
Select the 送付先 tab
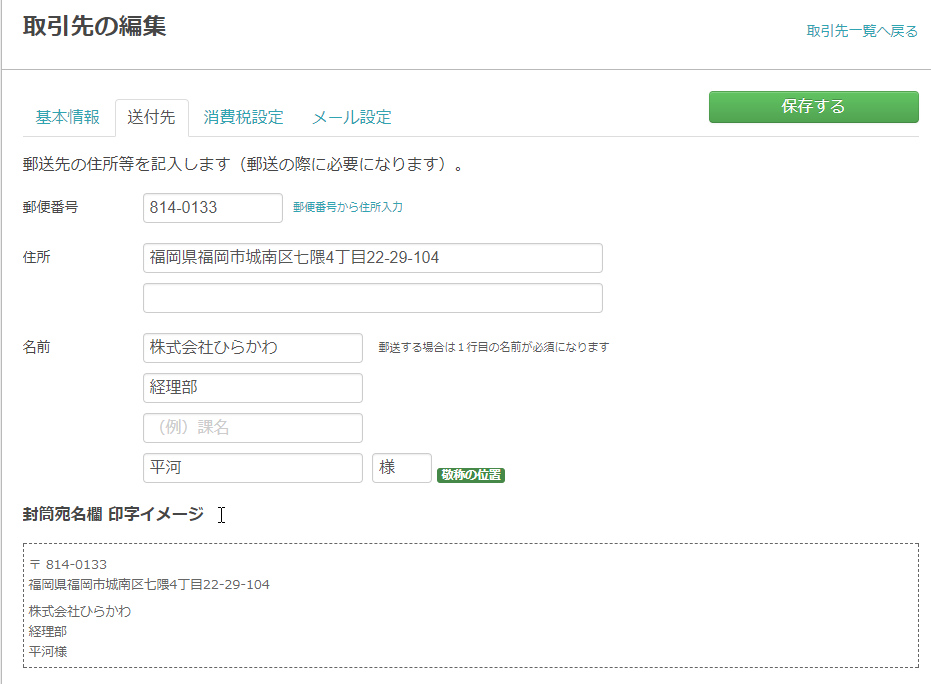pos(151,117)
